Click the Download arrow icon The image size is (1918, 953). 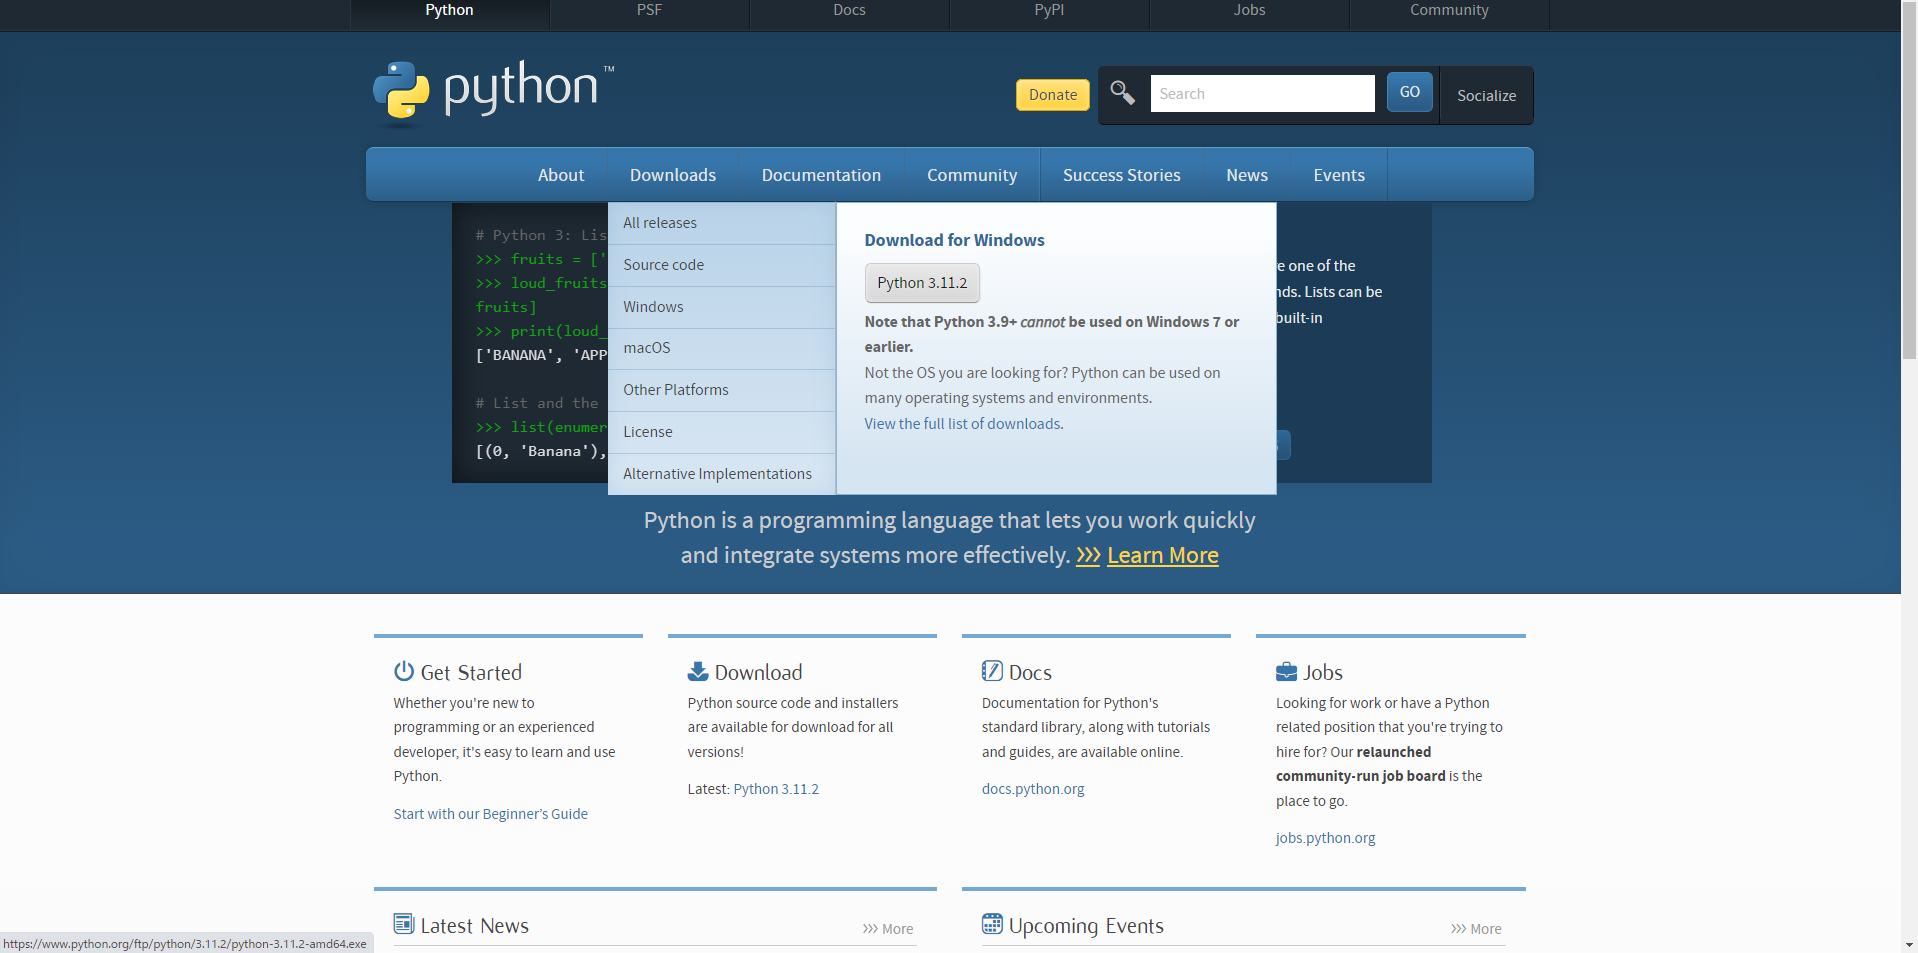pos(696,670)
